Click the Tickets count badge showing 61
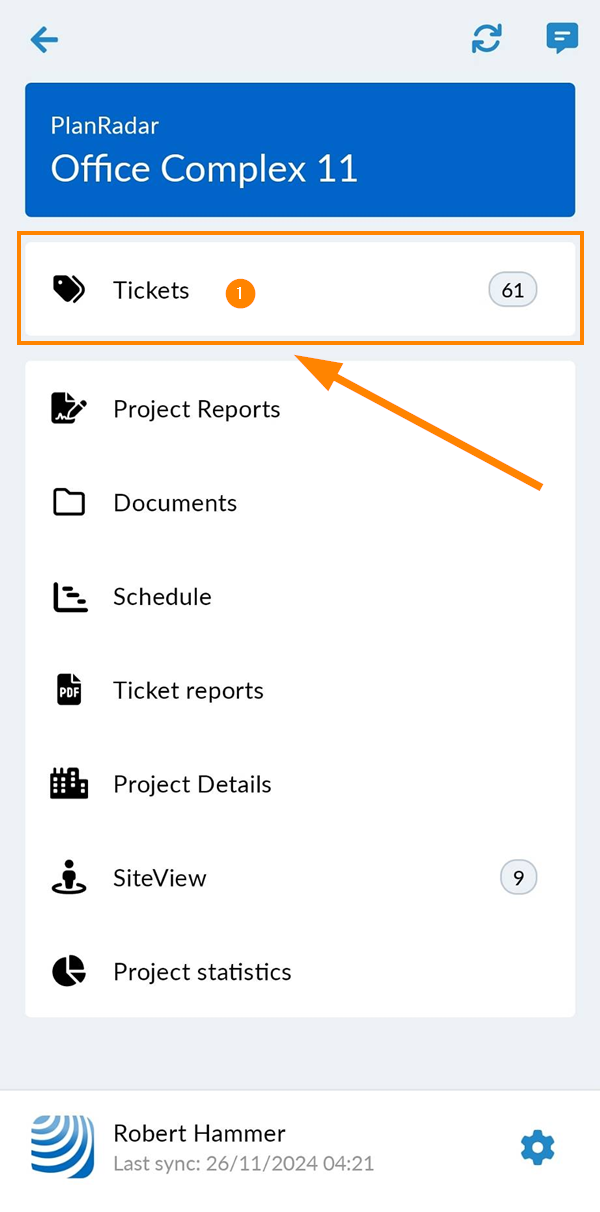This screenshot has height=1212, width=600. 513,290
